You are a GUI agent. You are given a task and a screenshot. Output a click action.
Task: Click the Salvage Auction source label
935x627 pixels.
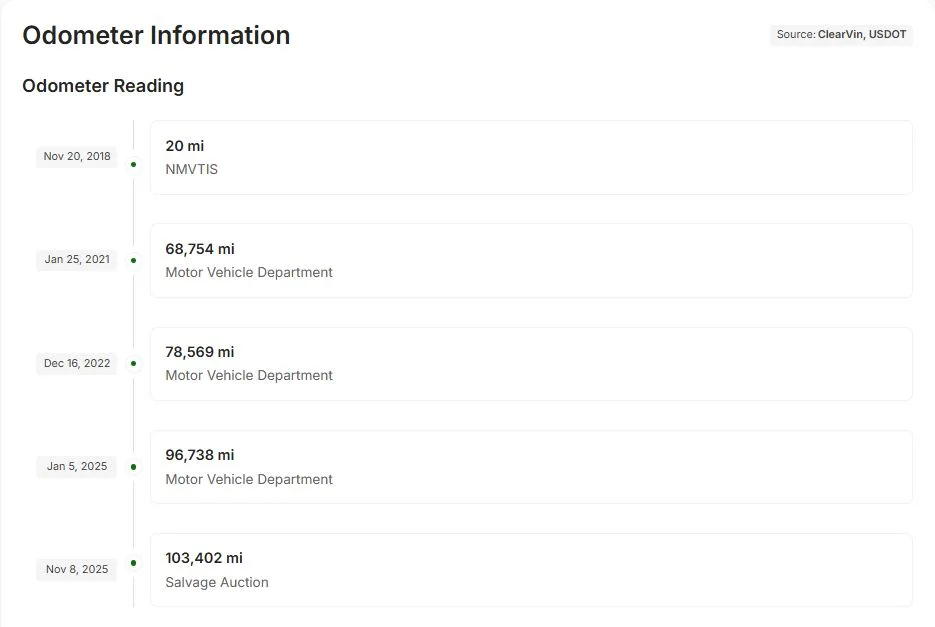click(217, 582)
